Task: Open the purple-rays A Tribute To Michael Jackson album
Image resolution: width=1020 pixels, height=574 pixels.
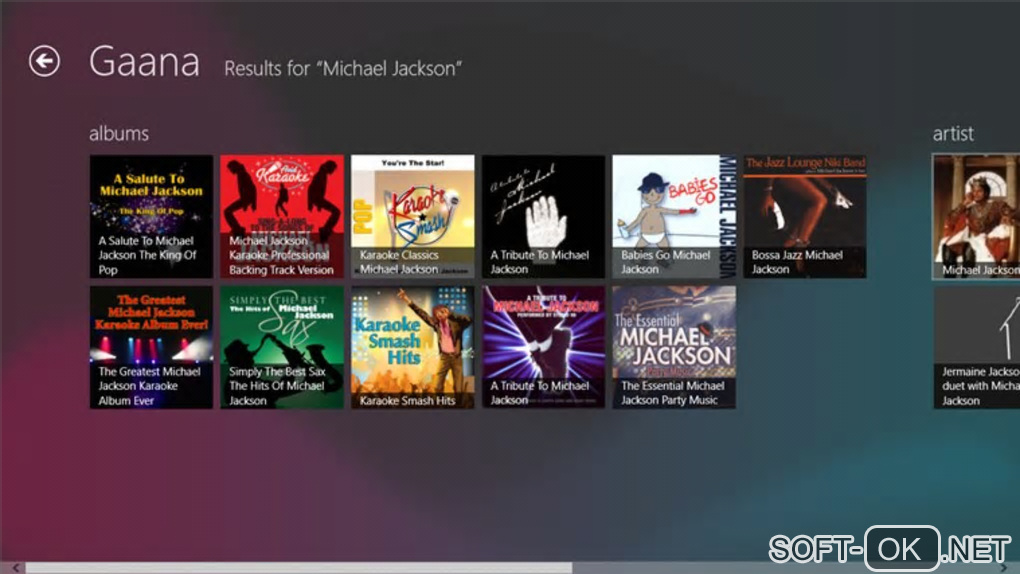Action: [543, 348]
